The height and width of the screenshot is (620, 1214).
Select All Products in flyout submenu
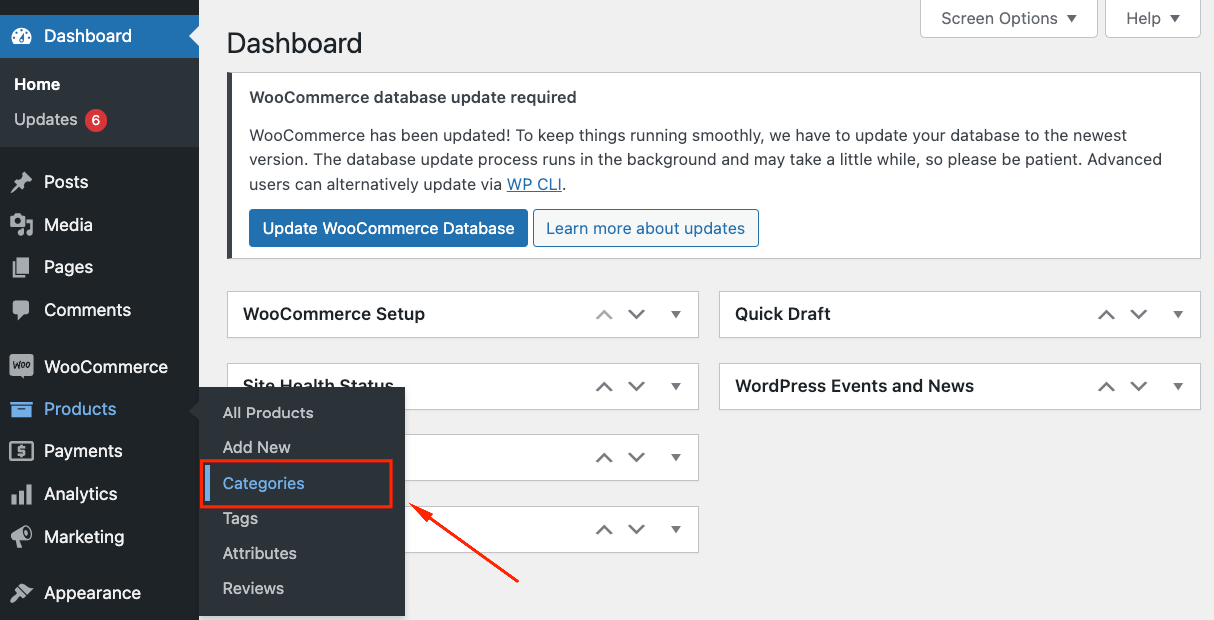tap(268, 413)
